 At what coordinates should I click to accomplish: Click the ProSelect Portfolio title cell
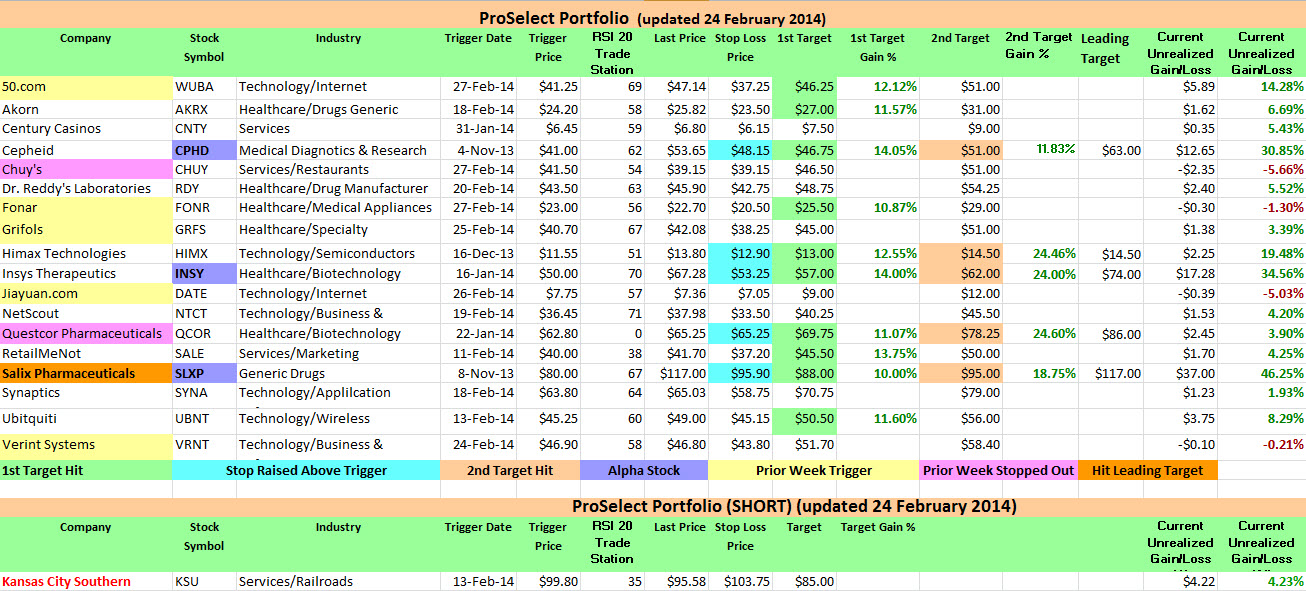pos(653,18)
